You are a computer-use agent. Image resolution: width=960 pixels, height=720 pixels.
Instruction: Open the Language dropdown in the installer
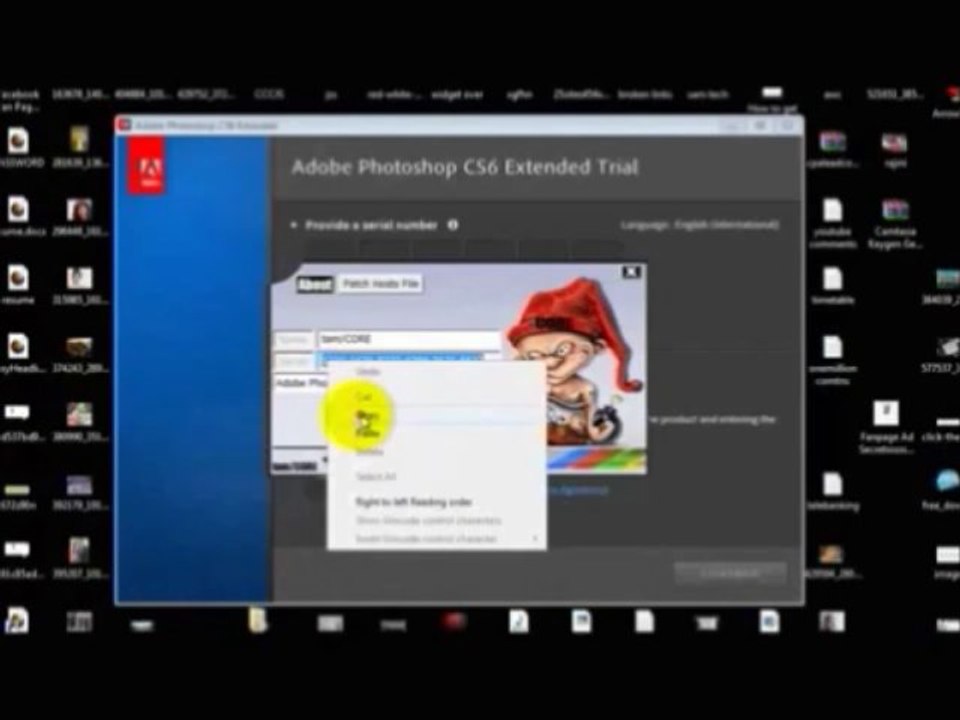(700, 225)
